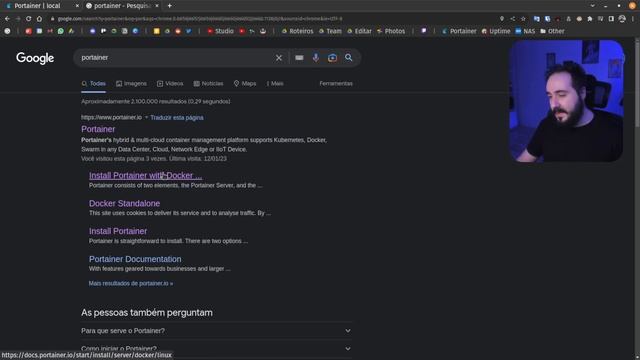Click 'Mais resultados de portainer.io' link
The image size is (640, 360).
click(x=131, y=283)
